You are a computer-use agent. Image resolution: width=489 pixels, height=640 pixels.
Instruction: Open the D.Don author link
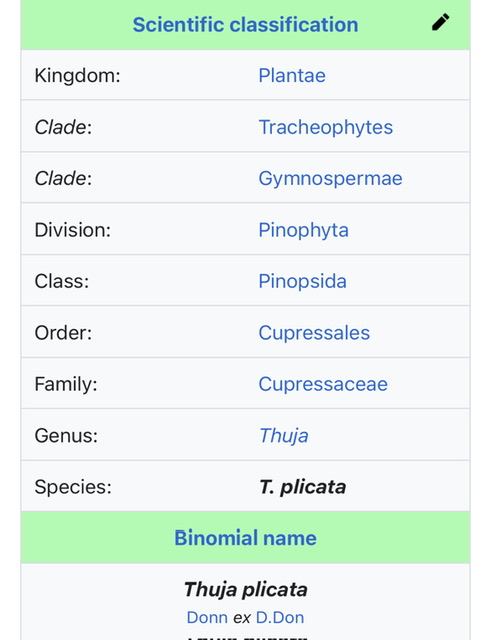[x=280, y=618]
